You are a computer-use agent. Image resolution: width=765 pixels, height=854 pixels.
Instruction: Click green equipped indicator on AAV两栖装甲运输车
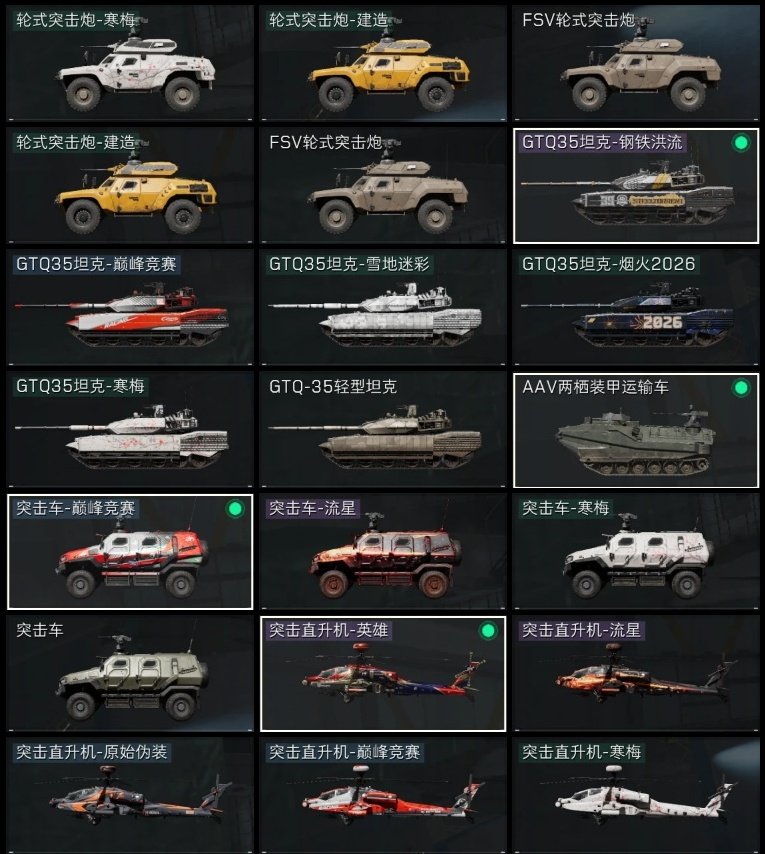[x=740, y=388]
